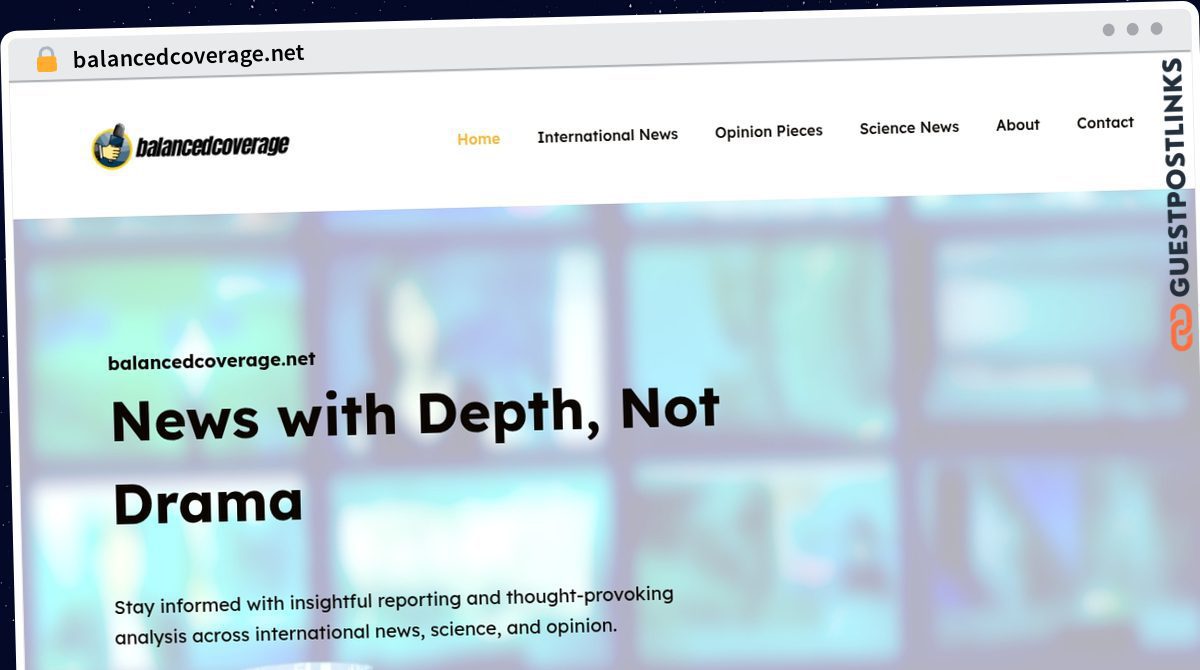This screenshot has width=1200, height=670.
Task: Open the Opinion Pieces page
Action: pos(768,131)
